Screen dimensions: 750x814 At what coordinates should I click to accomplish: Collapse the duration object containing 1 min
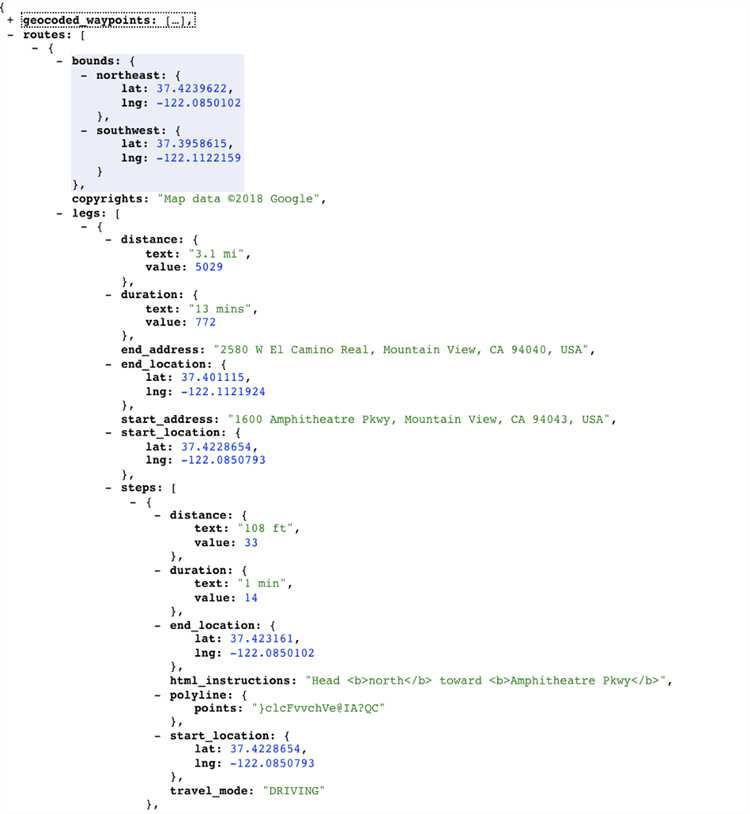[x=157, y=571]
